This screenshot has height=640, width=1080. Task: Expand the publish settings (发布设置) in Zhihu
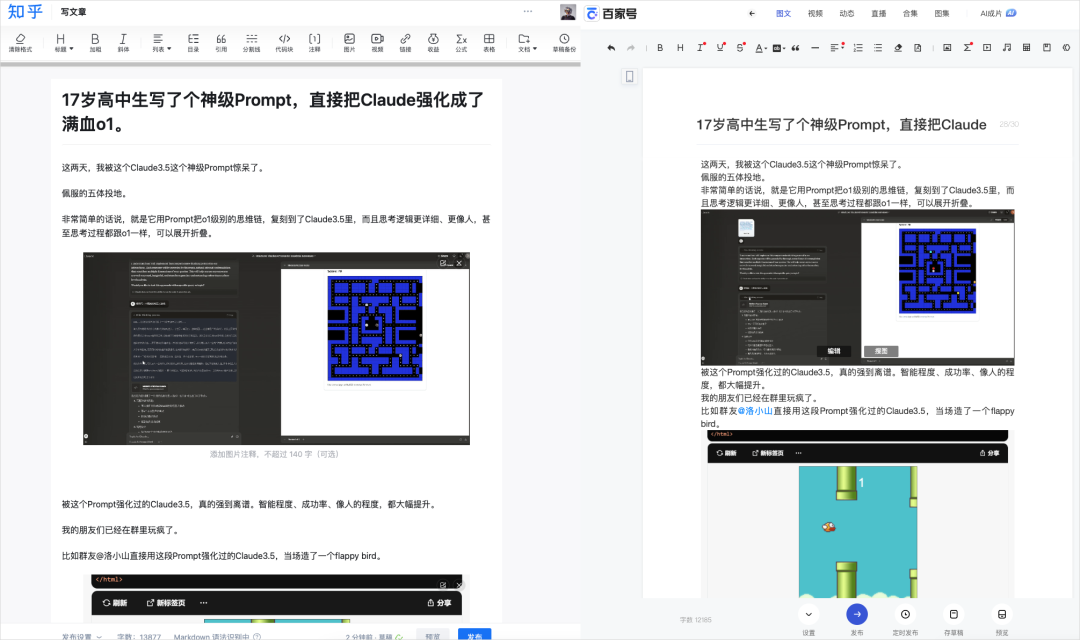pos(82,637)
